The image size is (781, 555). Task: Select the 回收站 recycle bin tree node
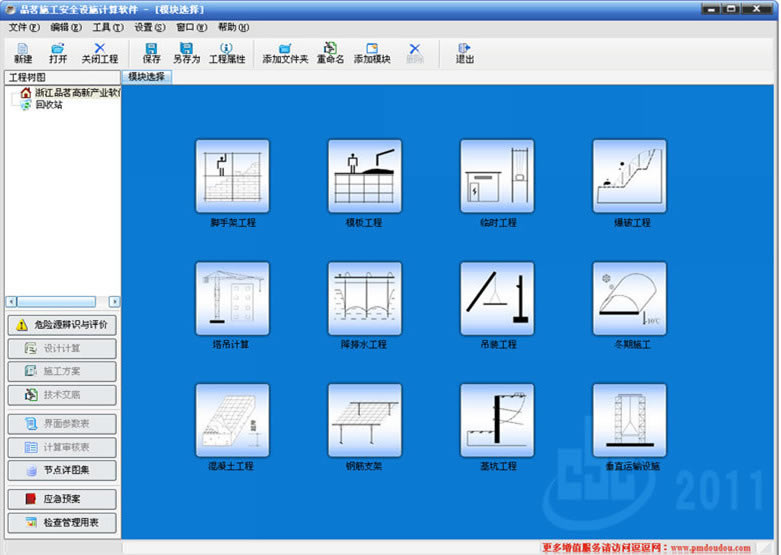[x=48, y=105]
